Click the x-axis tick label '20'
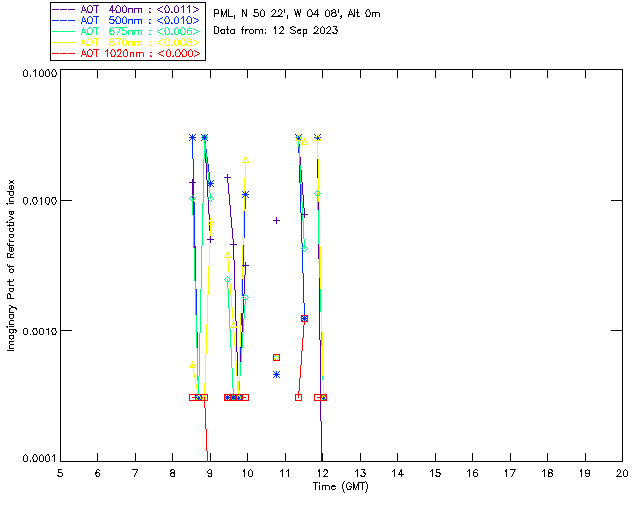 [622, 473]
